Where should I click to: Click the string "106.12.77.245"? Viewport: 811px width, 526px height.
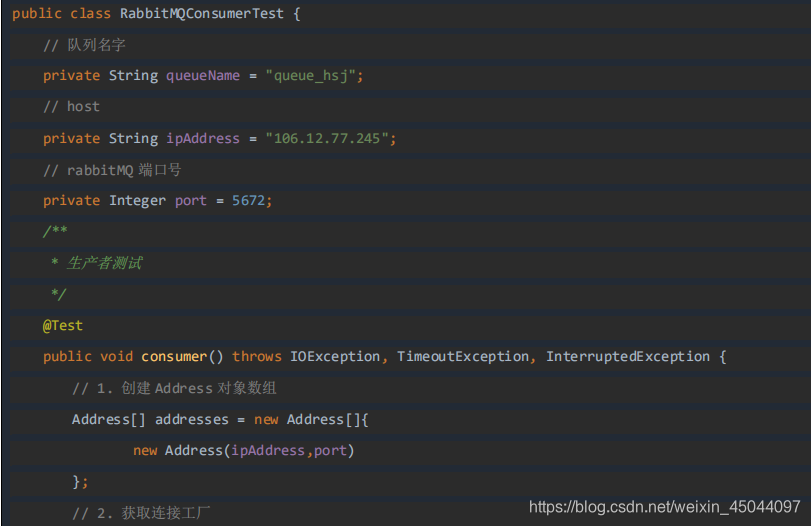(x=327, y=139)
